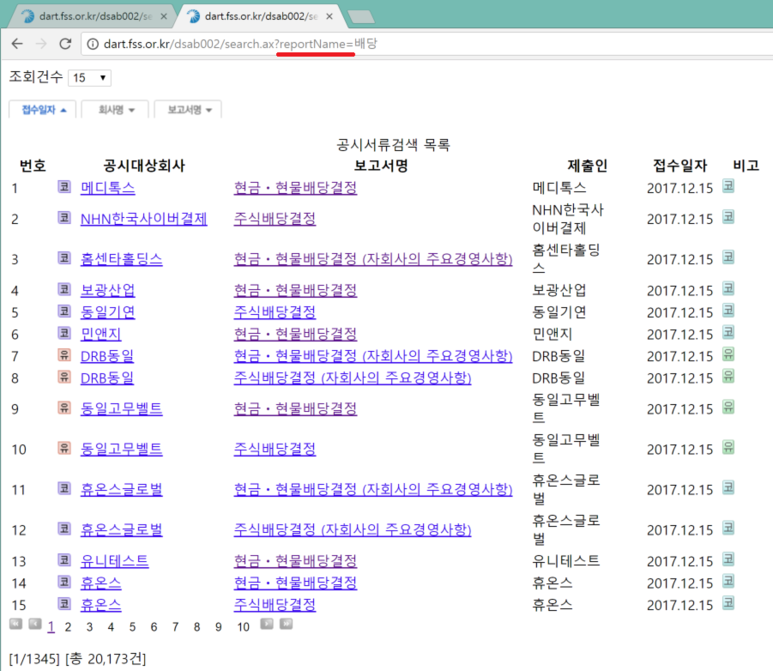Open NHN한국사이버결제 주식배당결정 report

click(x=275, y=219)
